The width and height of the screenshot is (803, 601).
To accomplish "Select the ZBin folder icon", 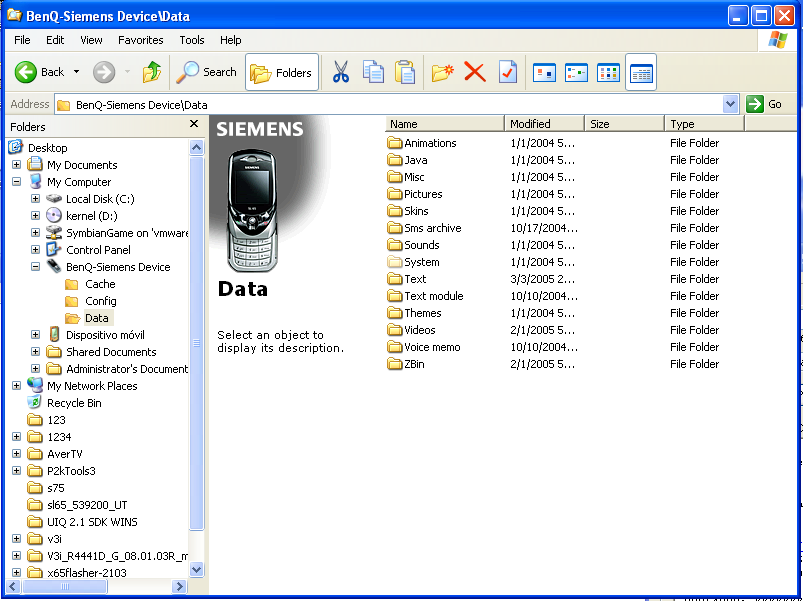I will (394, 364).
